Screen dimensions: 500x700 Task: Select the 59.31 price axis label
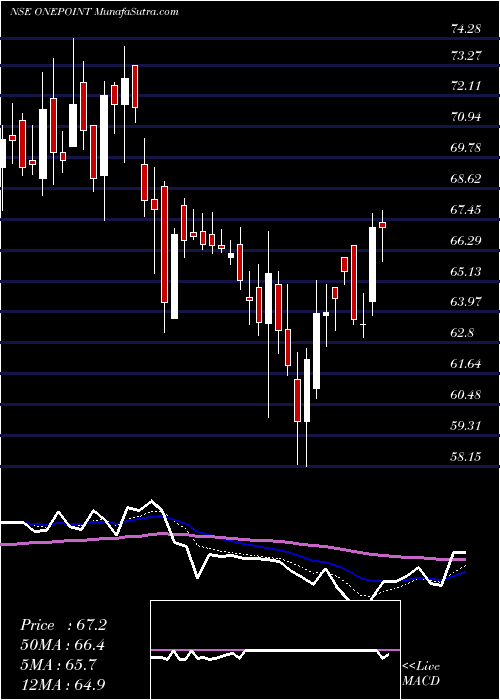tap(466, 425)
